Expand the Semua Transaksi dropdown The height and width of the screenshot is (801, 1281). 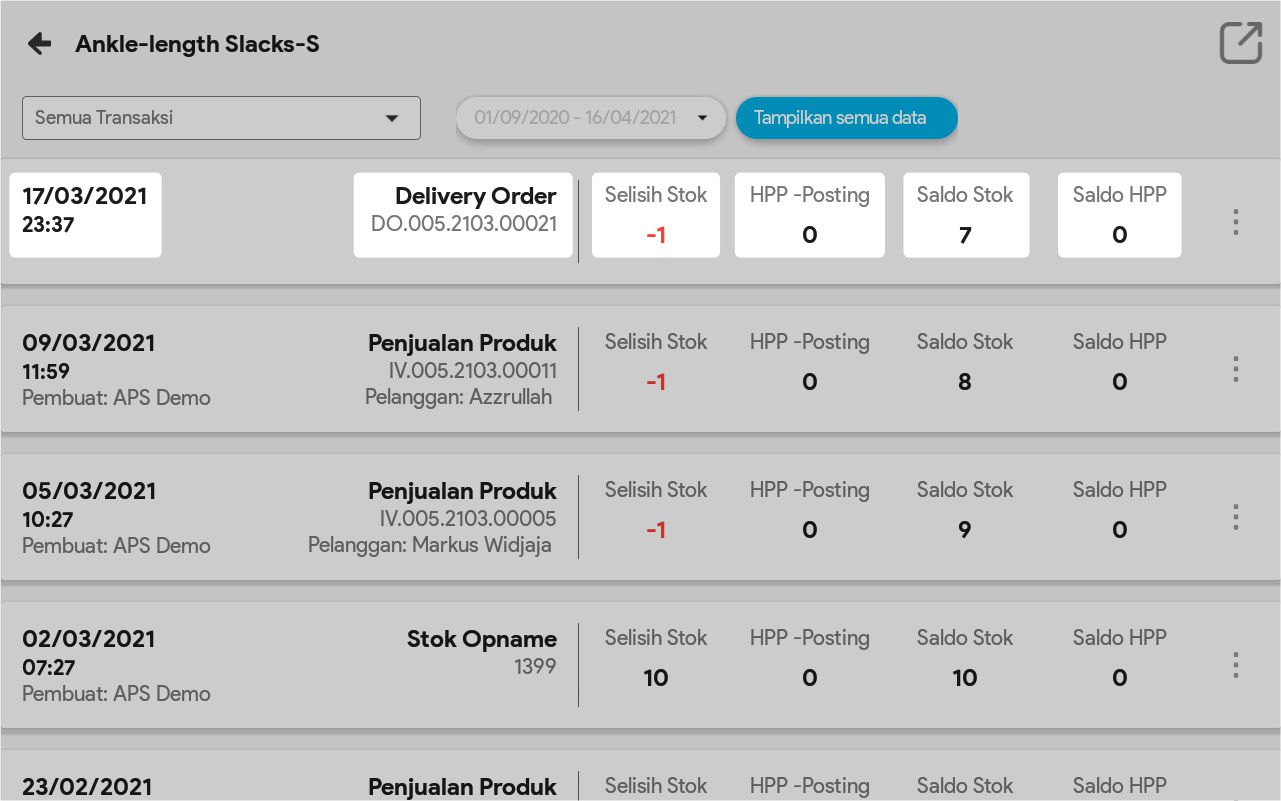coord(221,118)
